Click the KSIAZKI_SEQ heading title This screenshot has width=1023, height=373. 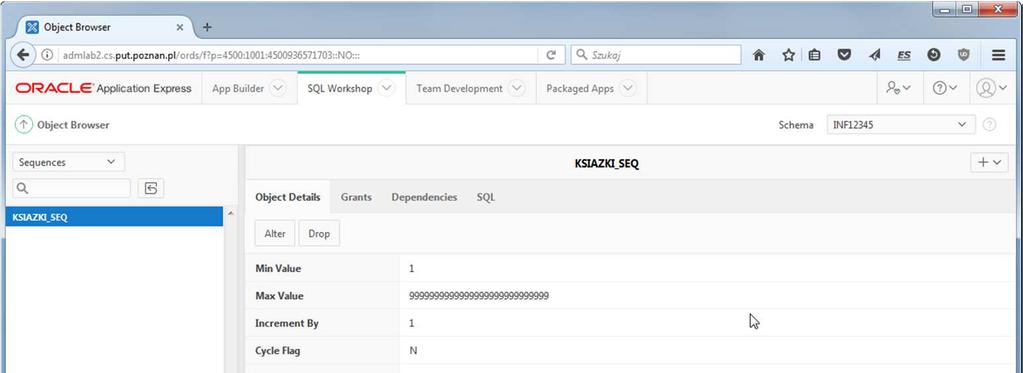(606, 163)
